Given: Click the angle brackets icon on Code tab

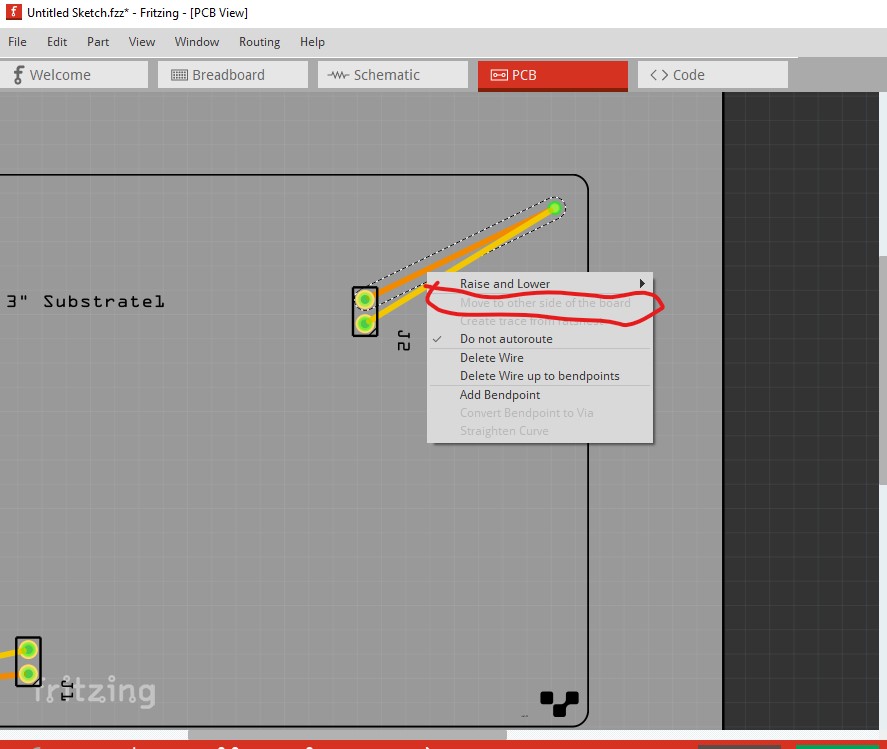Looking at the screenshot, I should pos(658,75).
